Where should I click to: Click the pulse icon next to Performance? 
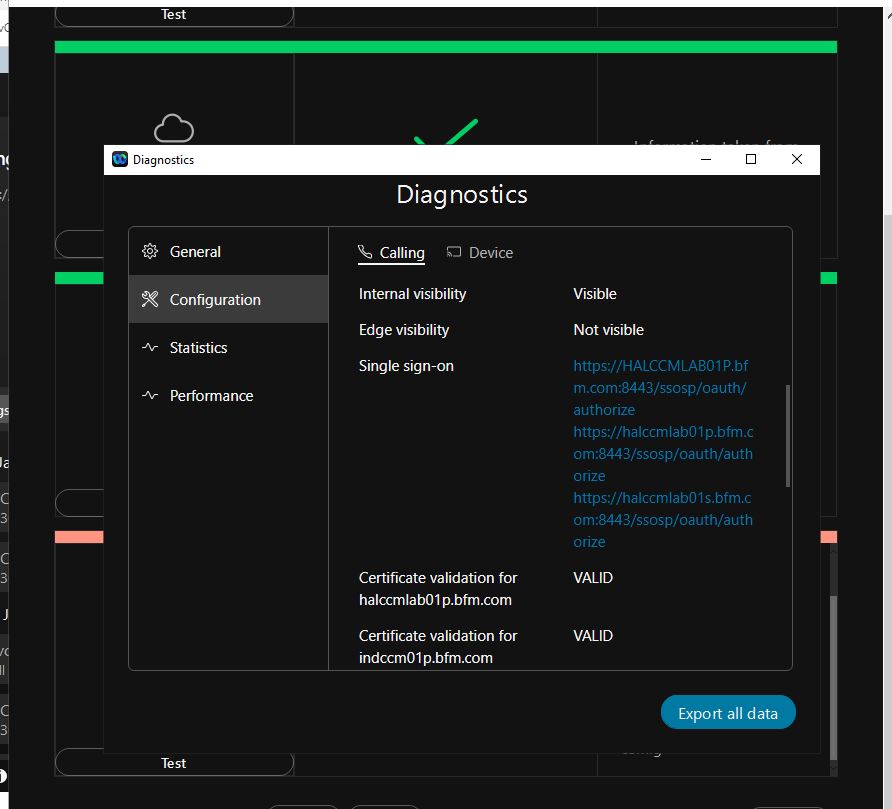150,396
